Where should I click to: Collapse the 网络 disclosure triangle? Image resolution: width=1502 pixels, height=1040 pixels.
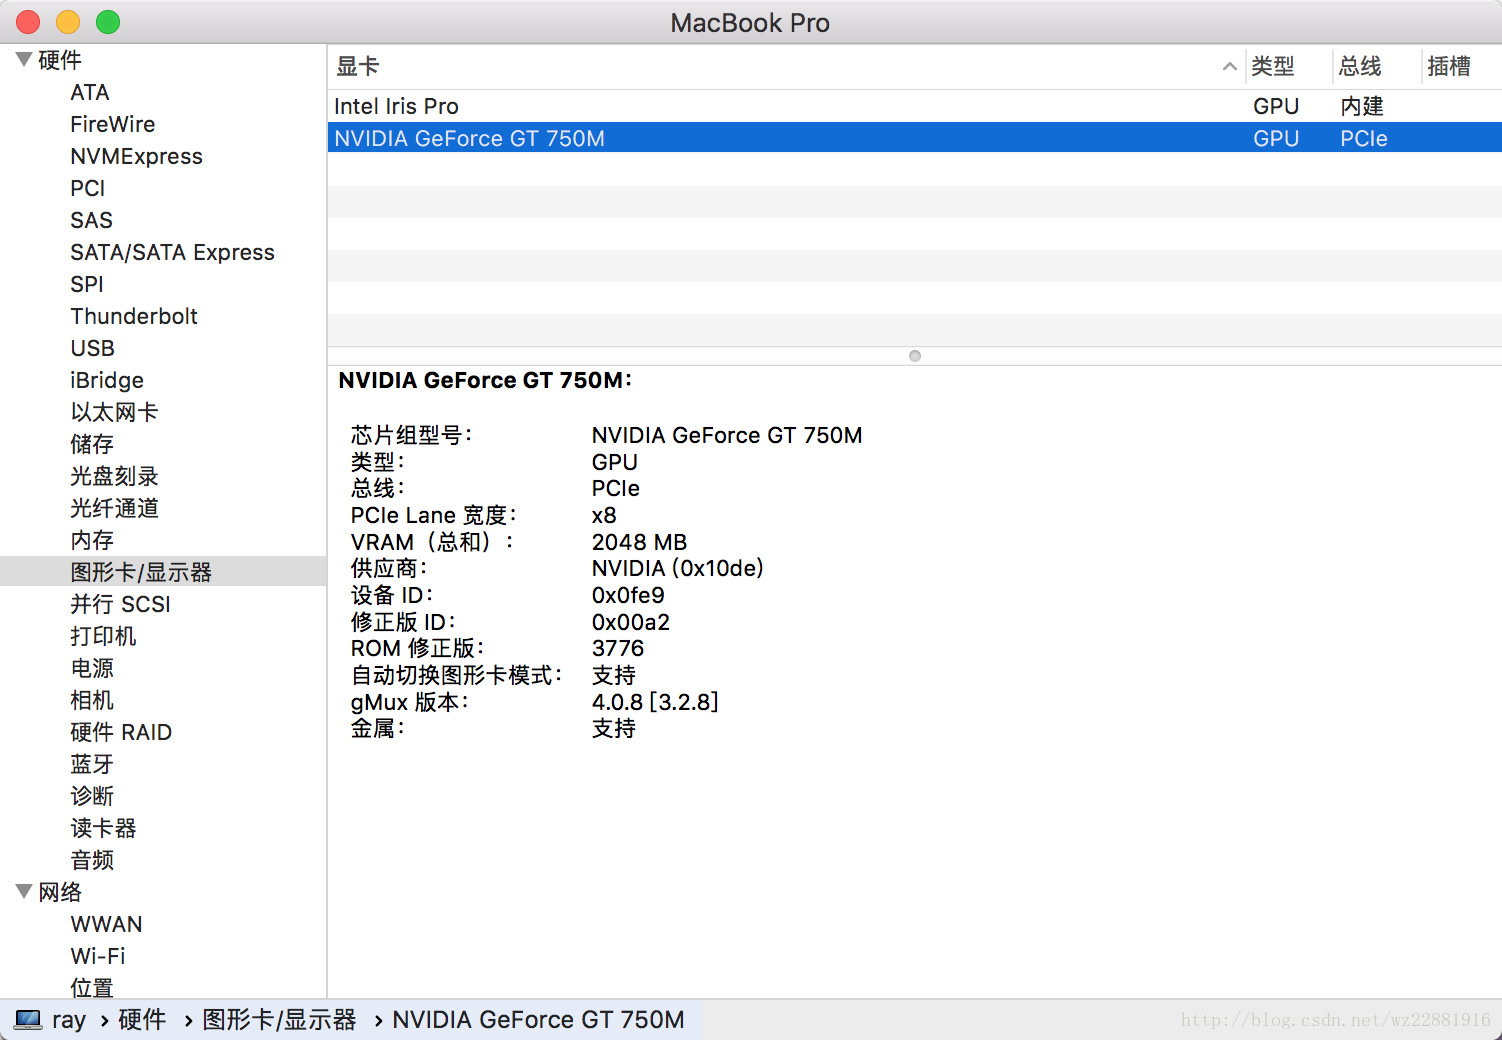tap(24, 892)
